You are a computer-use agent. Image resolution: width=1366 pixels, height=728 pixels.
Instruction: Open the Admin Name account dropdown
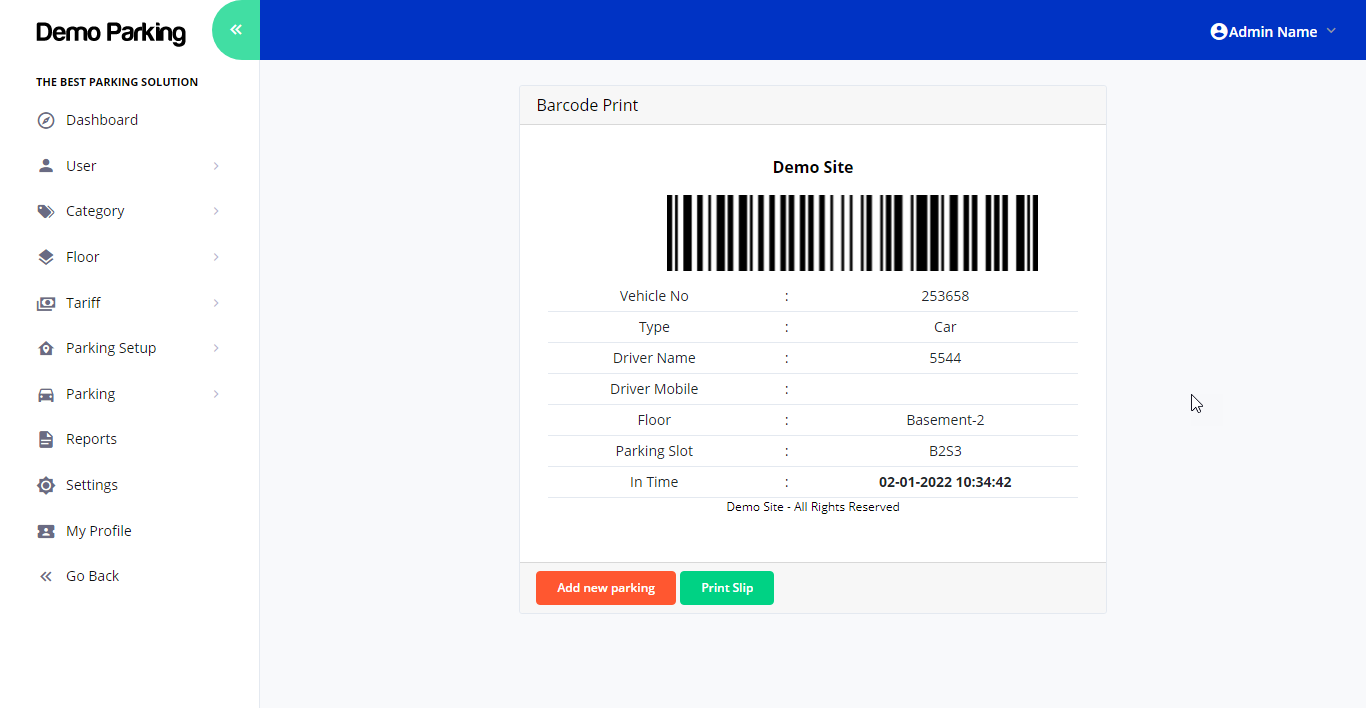pos(1273,32)
